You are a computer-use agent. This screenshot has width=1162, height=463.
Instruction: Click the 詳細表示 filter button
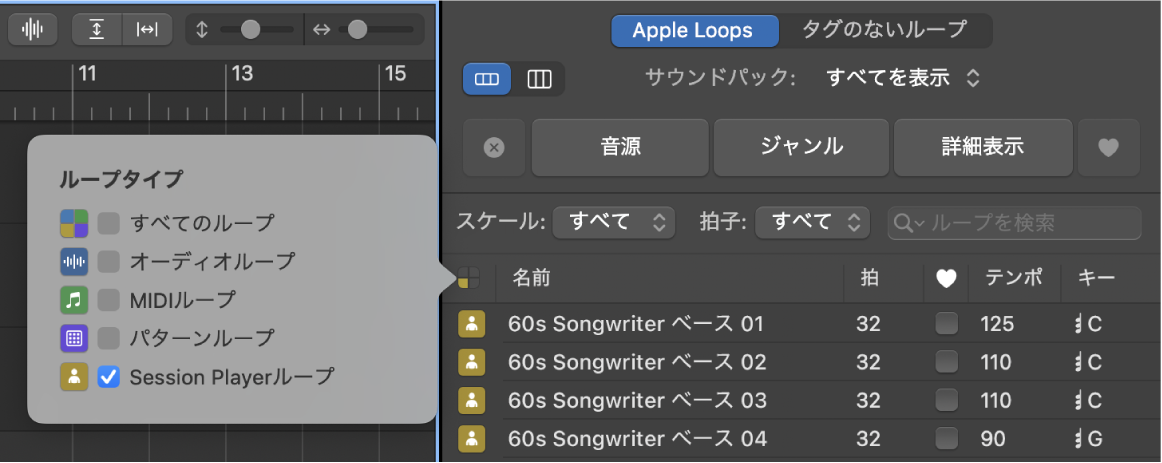(x=983, y=147)
